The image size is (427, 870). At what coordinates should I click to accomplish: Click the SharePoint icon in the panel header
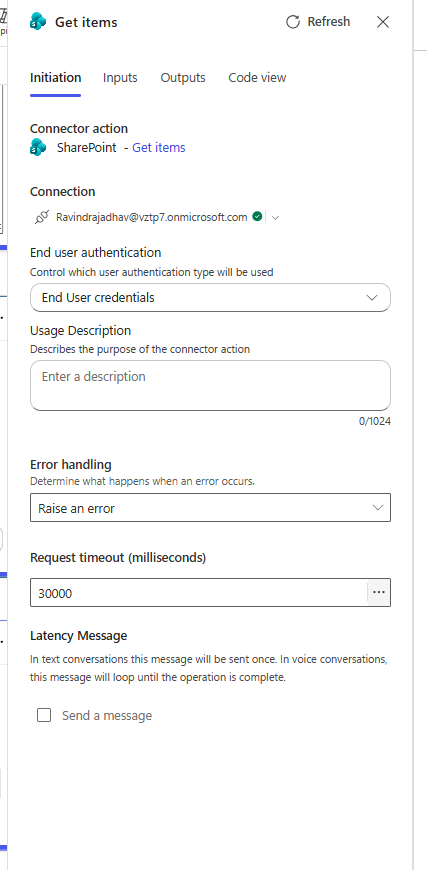(x=38, y=22)
